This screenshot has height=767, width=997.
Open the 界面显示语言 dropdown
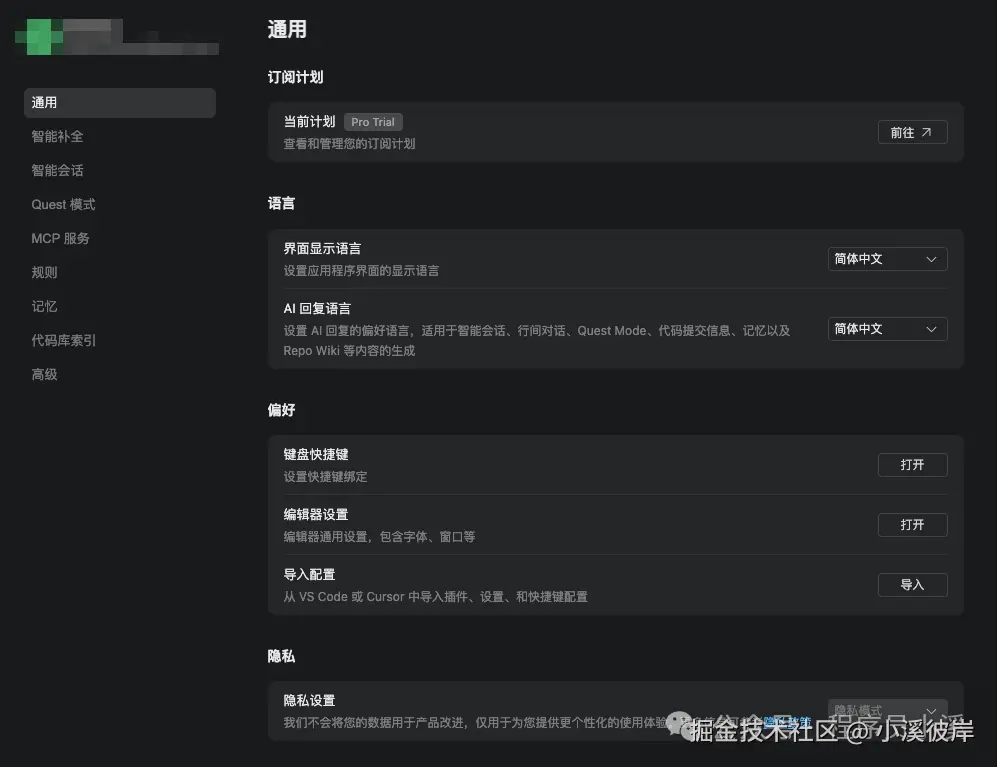click(x=886, y=258)
